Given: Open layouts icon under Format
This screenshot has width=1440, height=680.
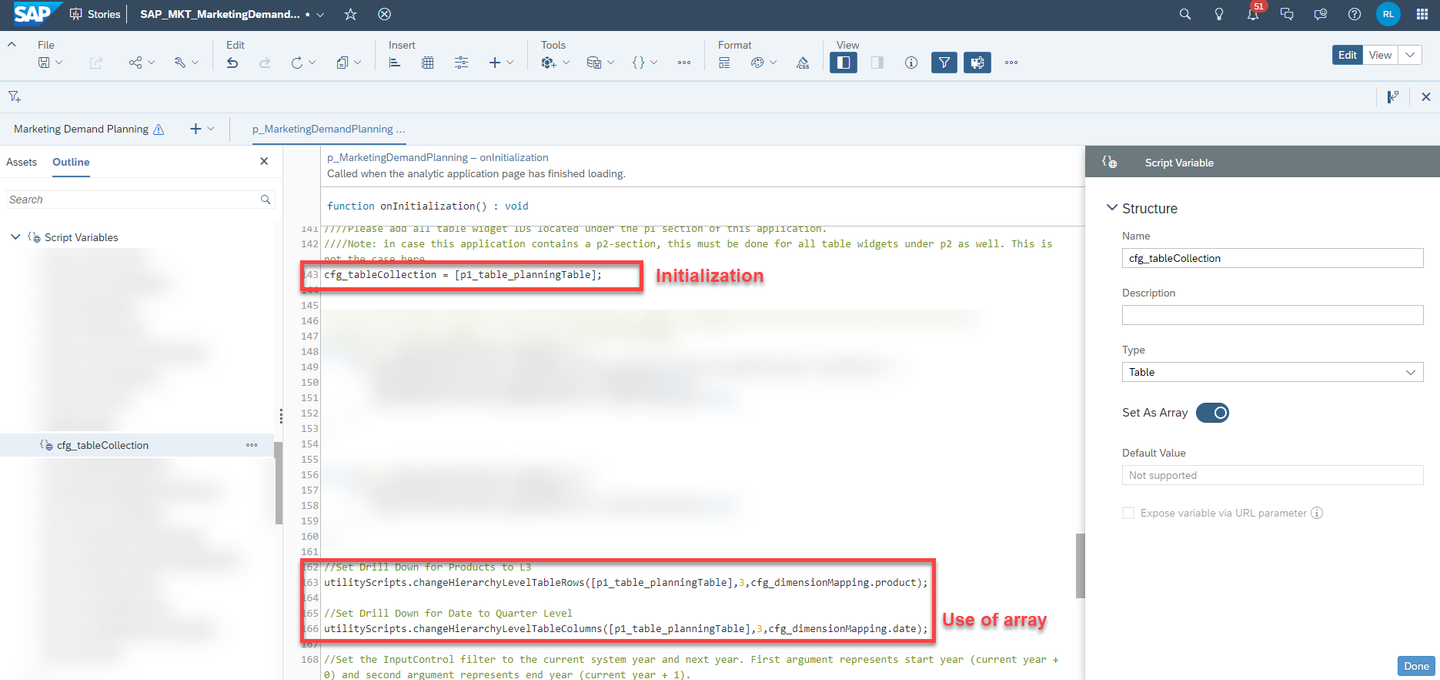Looking at the screenshot, I should click(724, 62).
